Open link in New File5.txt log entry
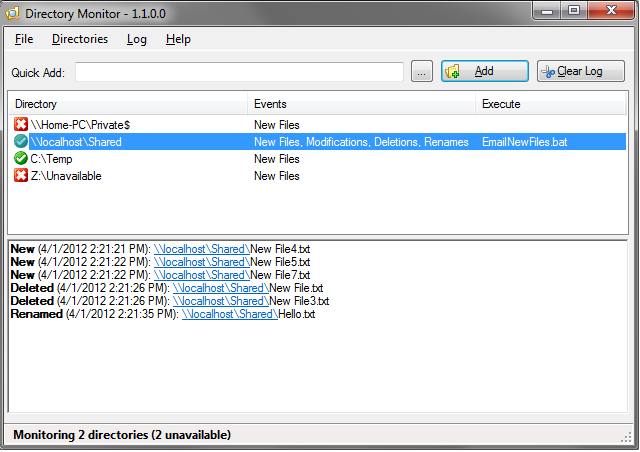This screenshot has width=640, height=452. [202, 262]
